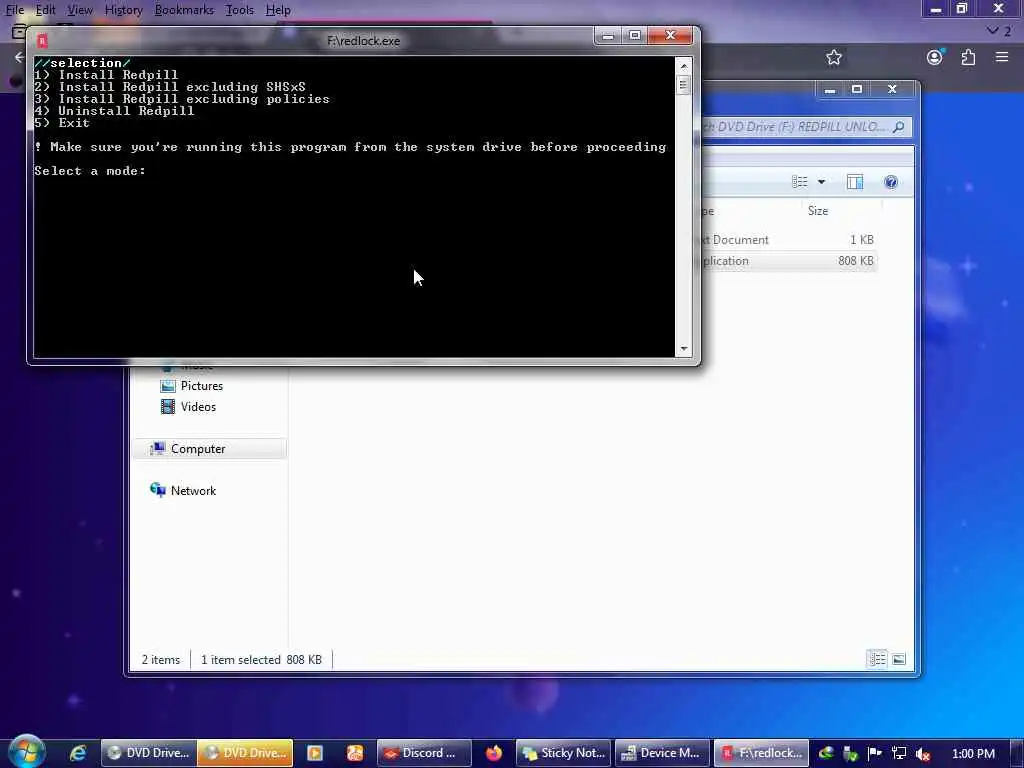Launch Internet Explorer from the taskbar
The height and width of the screenshot is (768, 1024).
pyautogui.click(x=78, y=753)
